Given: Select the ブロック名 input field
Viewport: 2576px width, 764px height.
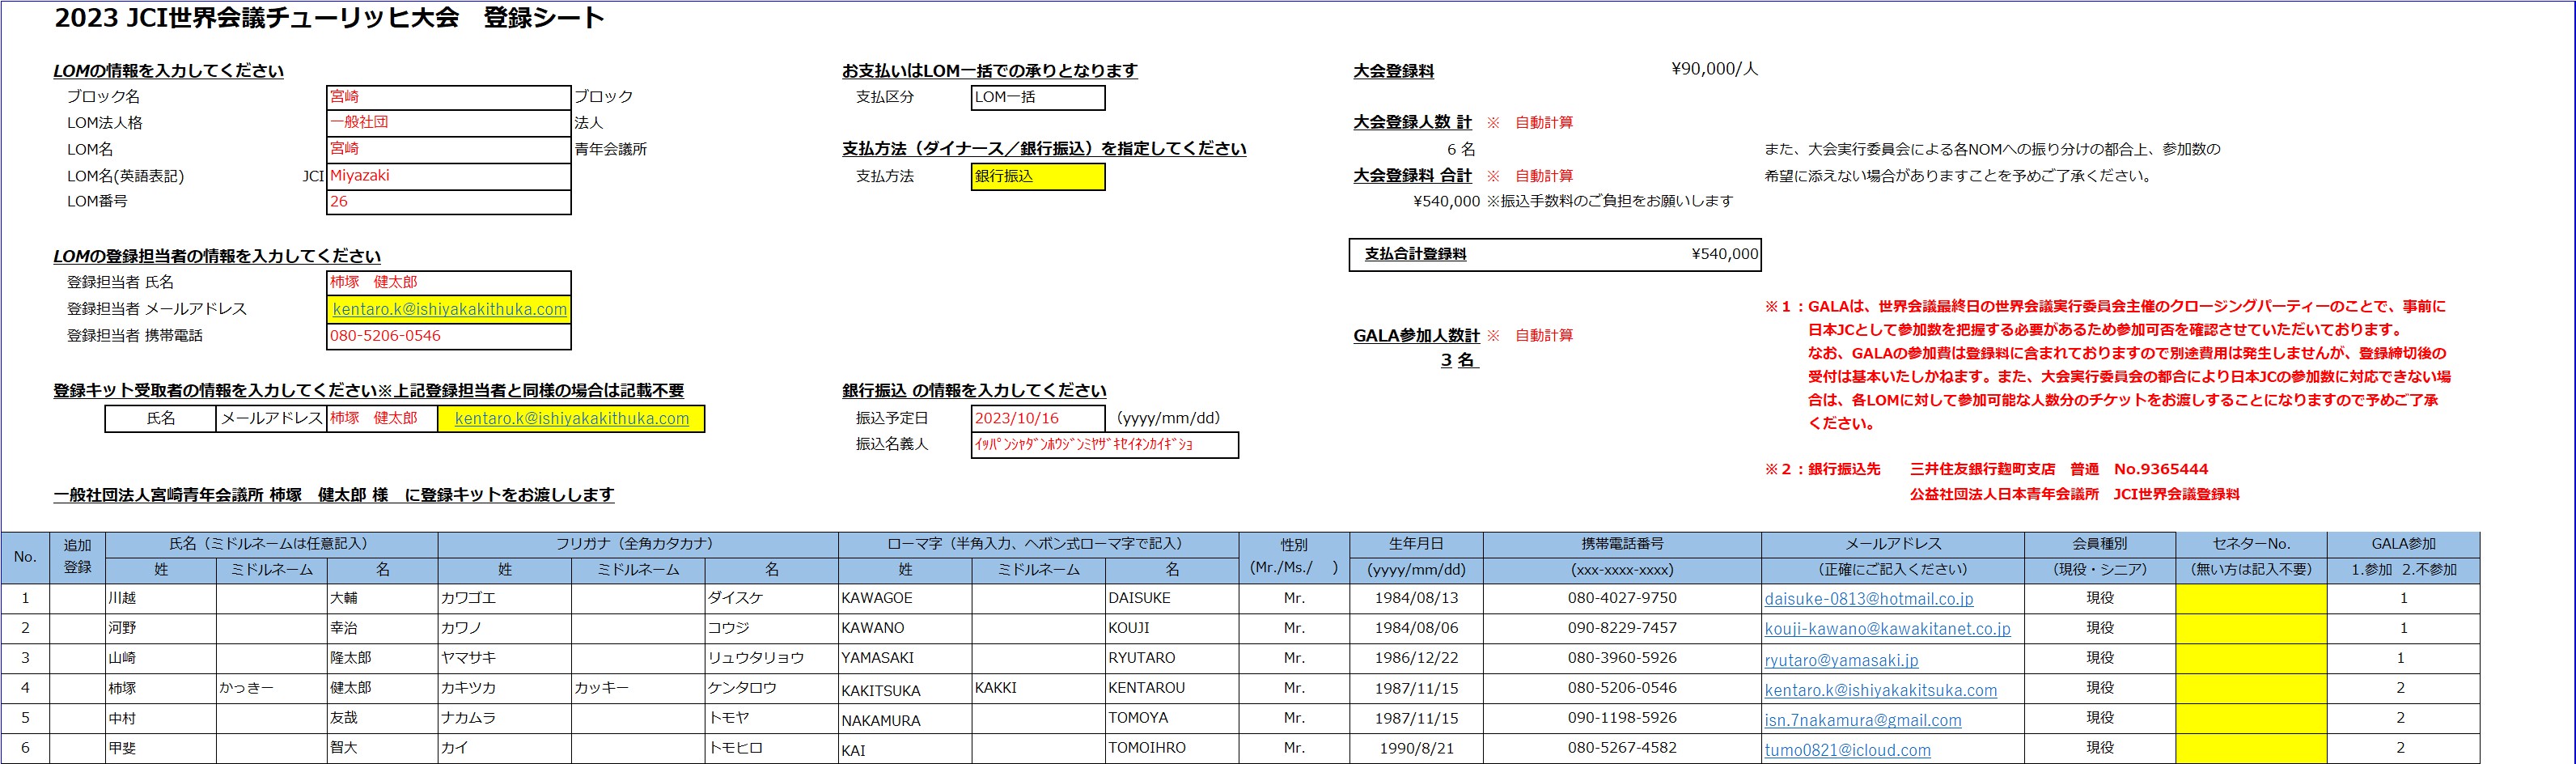Looking at the screenshot, I should coord(448,97).
